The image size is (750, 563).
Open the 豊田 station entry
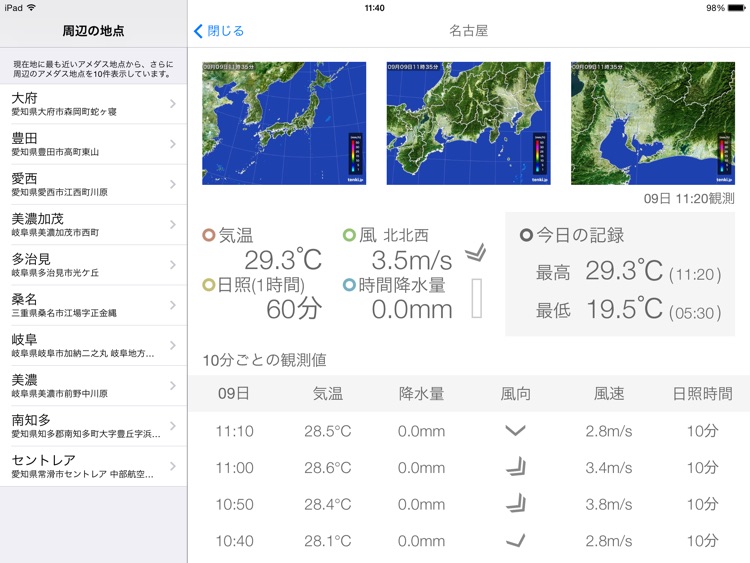(x=93, y=144)
